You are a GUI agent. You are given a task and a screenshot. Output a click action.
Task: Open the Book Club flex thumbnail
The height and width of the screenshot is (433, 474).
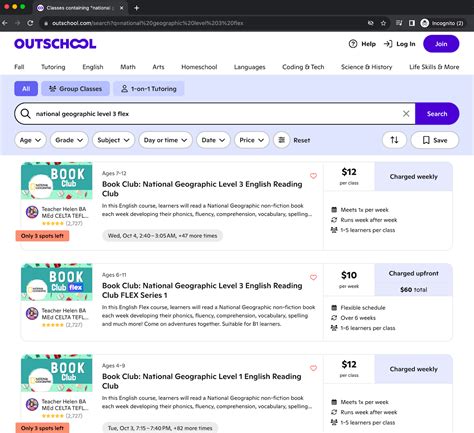[57, 282]
